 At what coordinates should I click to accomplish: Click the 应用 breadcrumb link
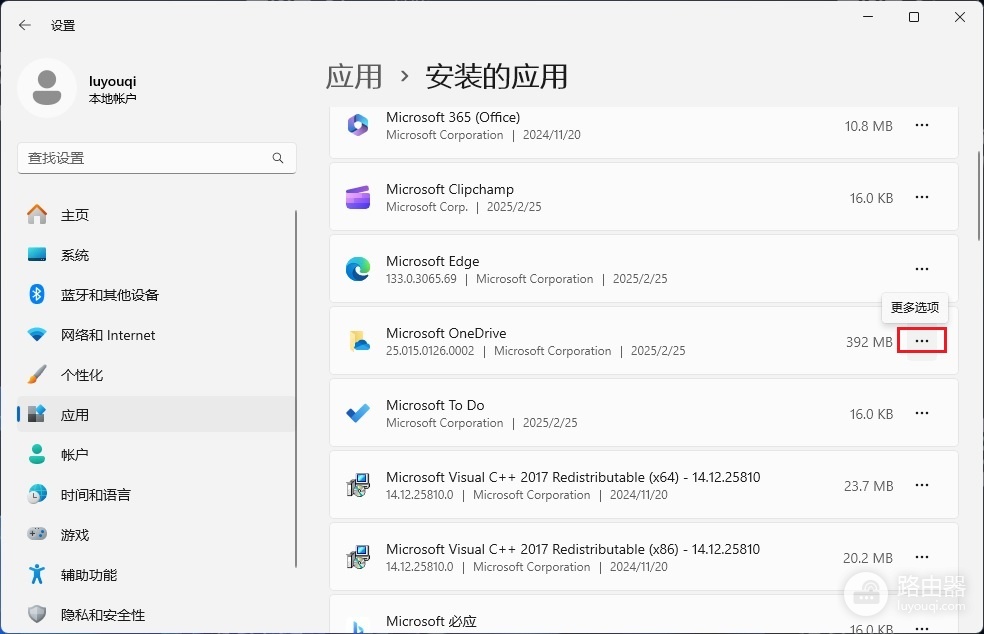354,77
